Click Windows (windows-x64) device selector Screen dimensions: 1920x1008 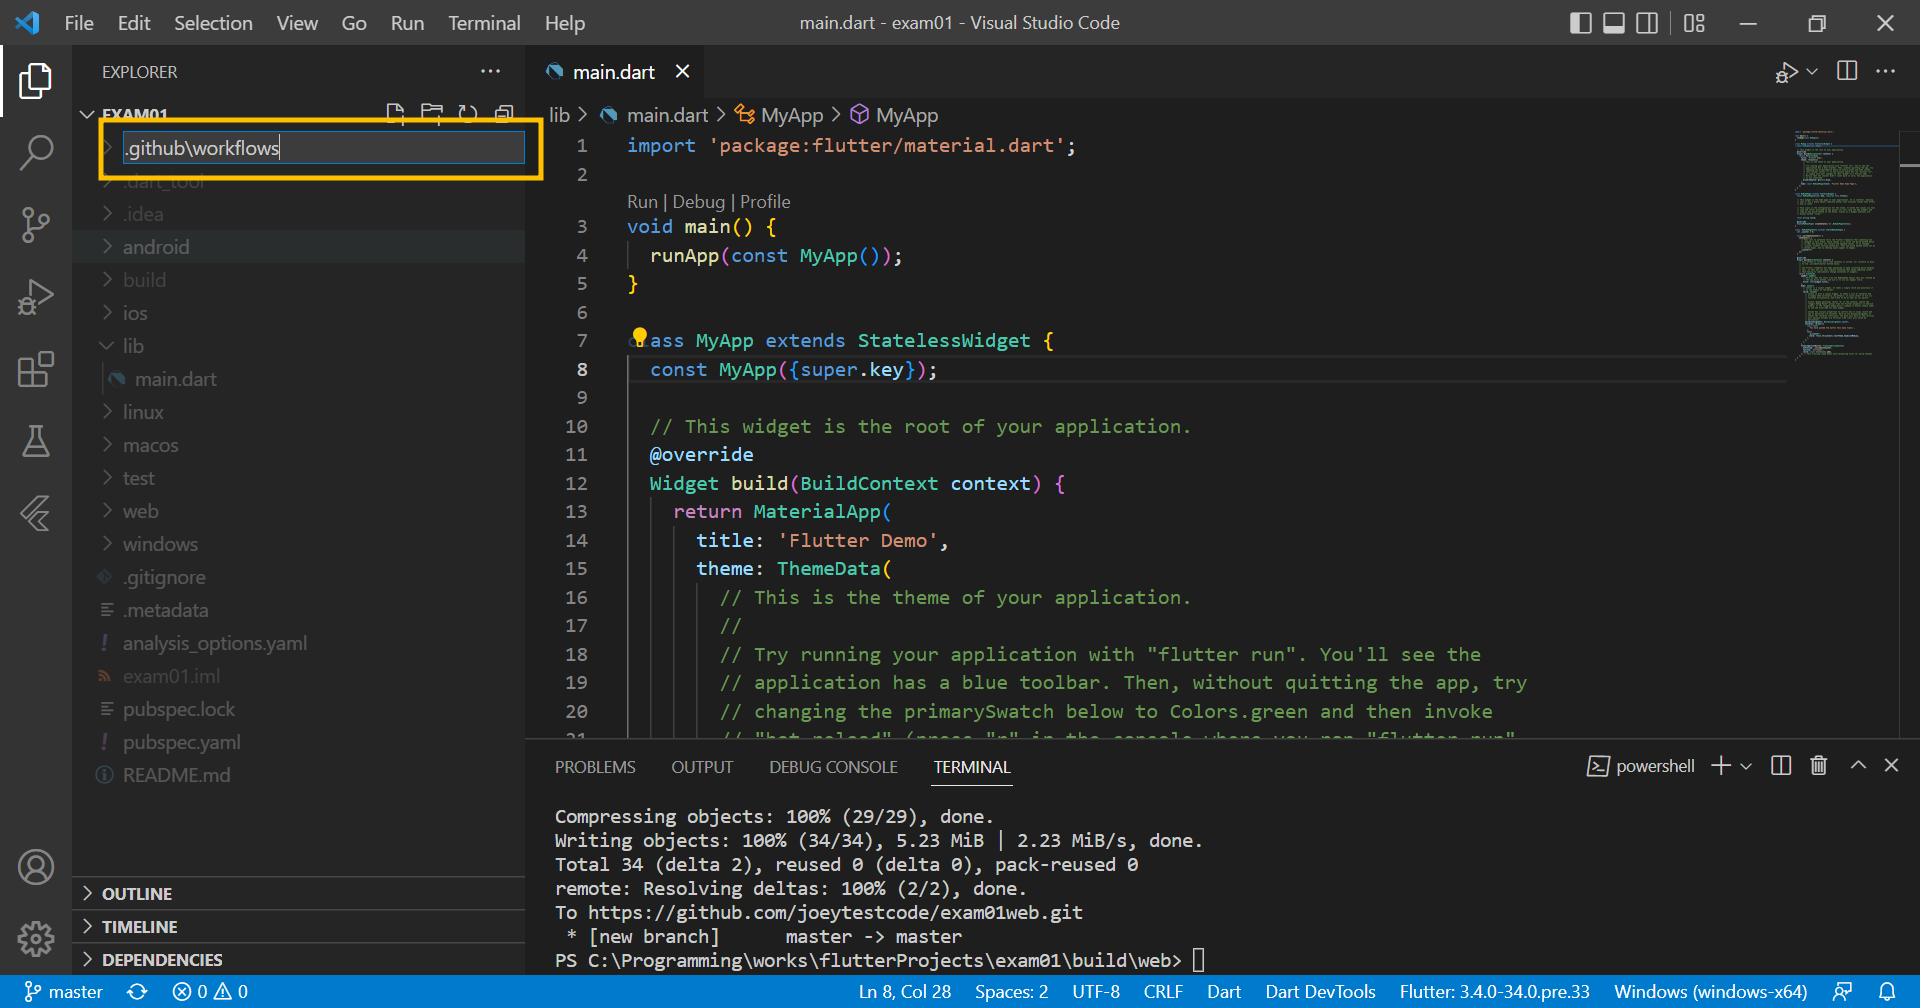click(x=1710, y=991)
